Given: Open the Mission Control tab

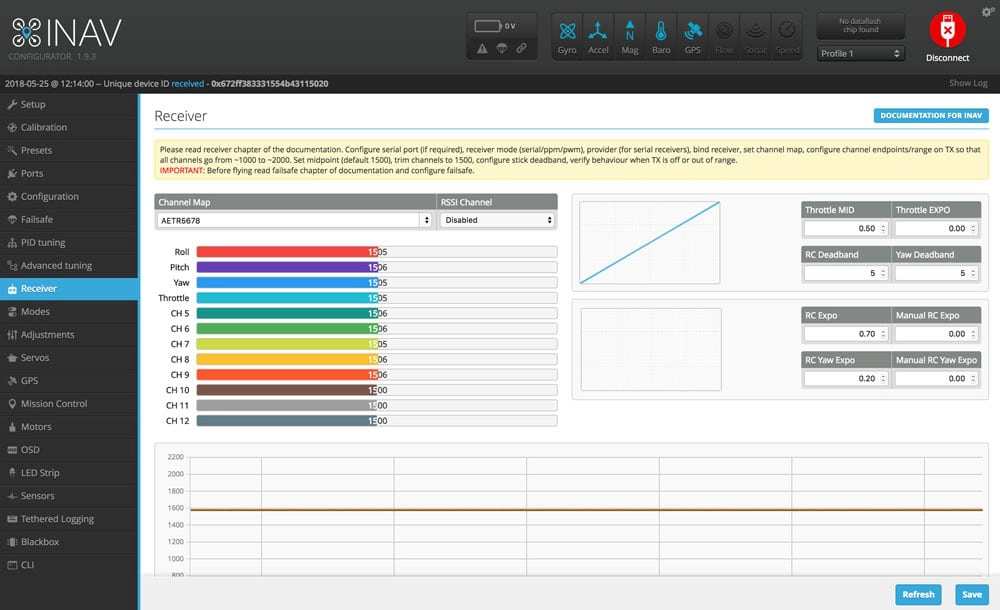Looking at the screenshot, I should [x=69, y=403].
